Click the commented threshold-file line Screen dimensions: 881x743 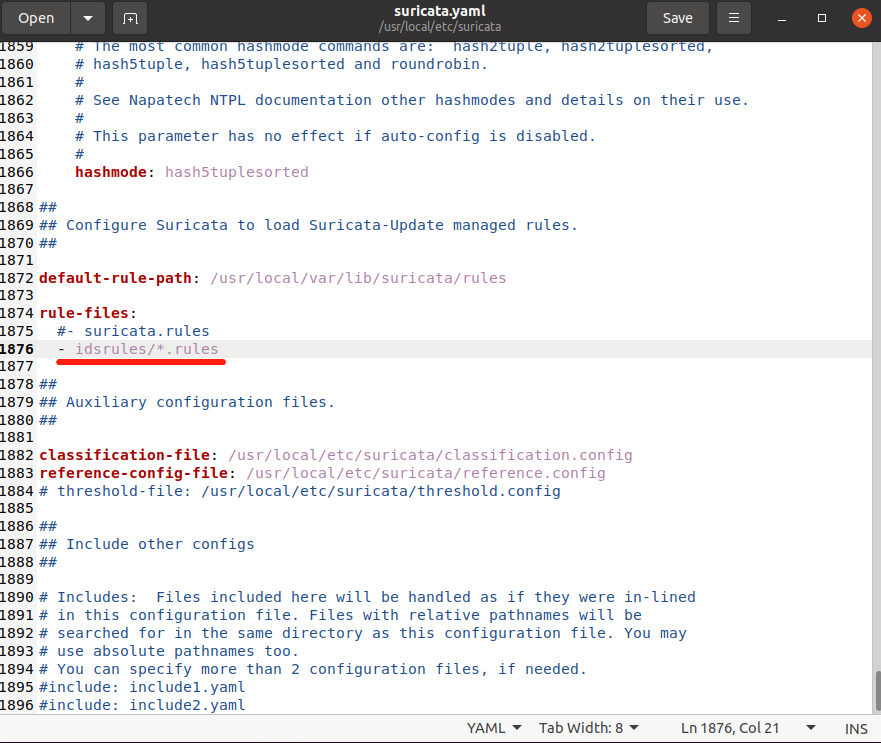[300, 491]
